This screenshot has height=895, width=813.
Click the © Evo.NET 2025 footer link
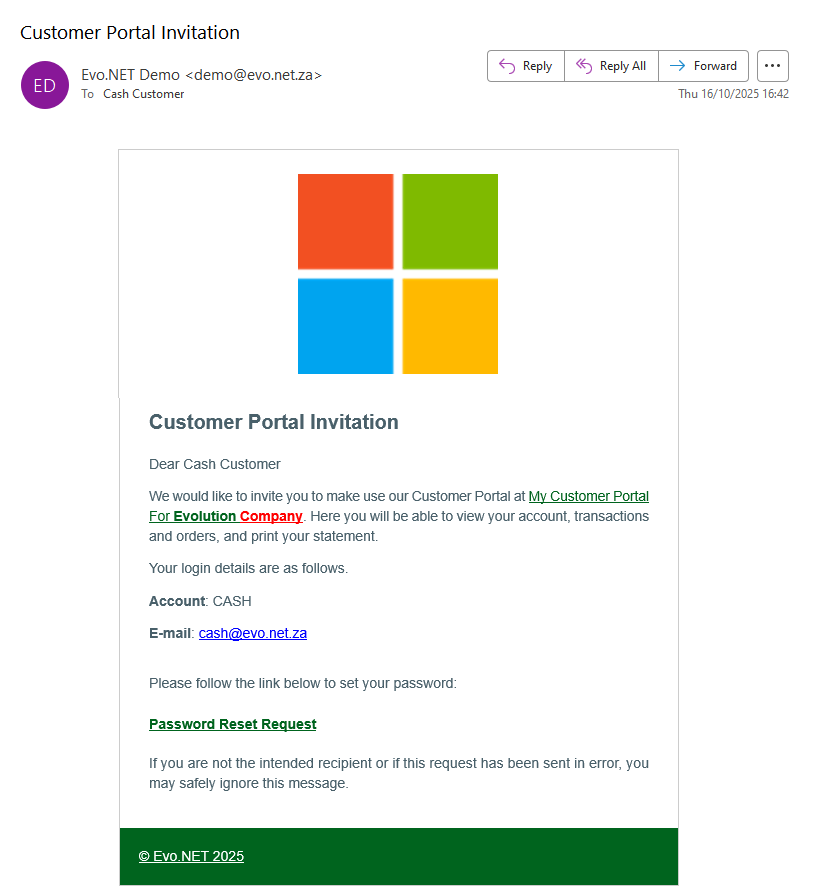point(191,856)
